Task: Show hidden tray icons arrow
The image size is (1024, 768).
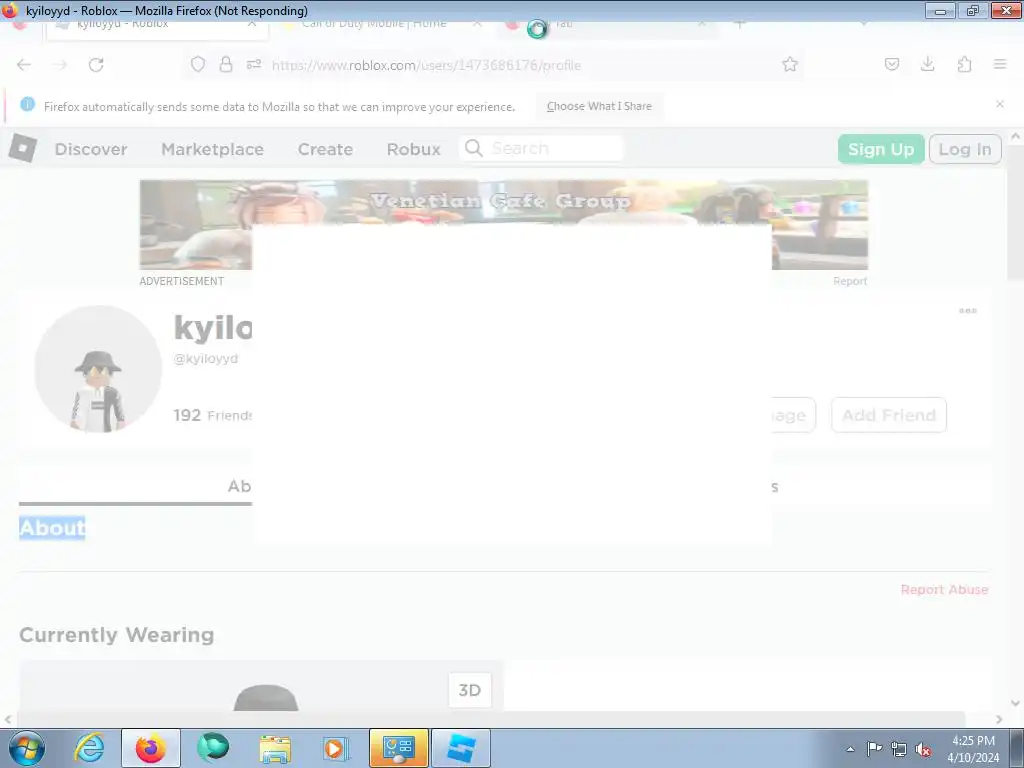Action: (x=850, y=749)
